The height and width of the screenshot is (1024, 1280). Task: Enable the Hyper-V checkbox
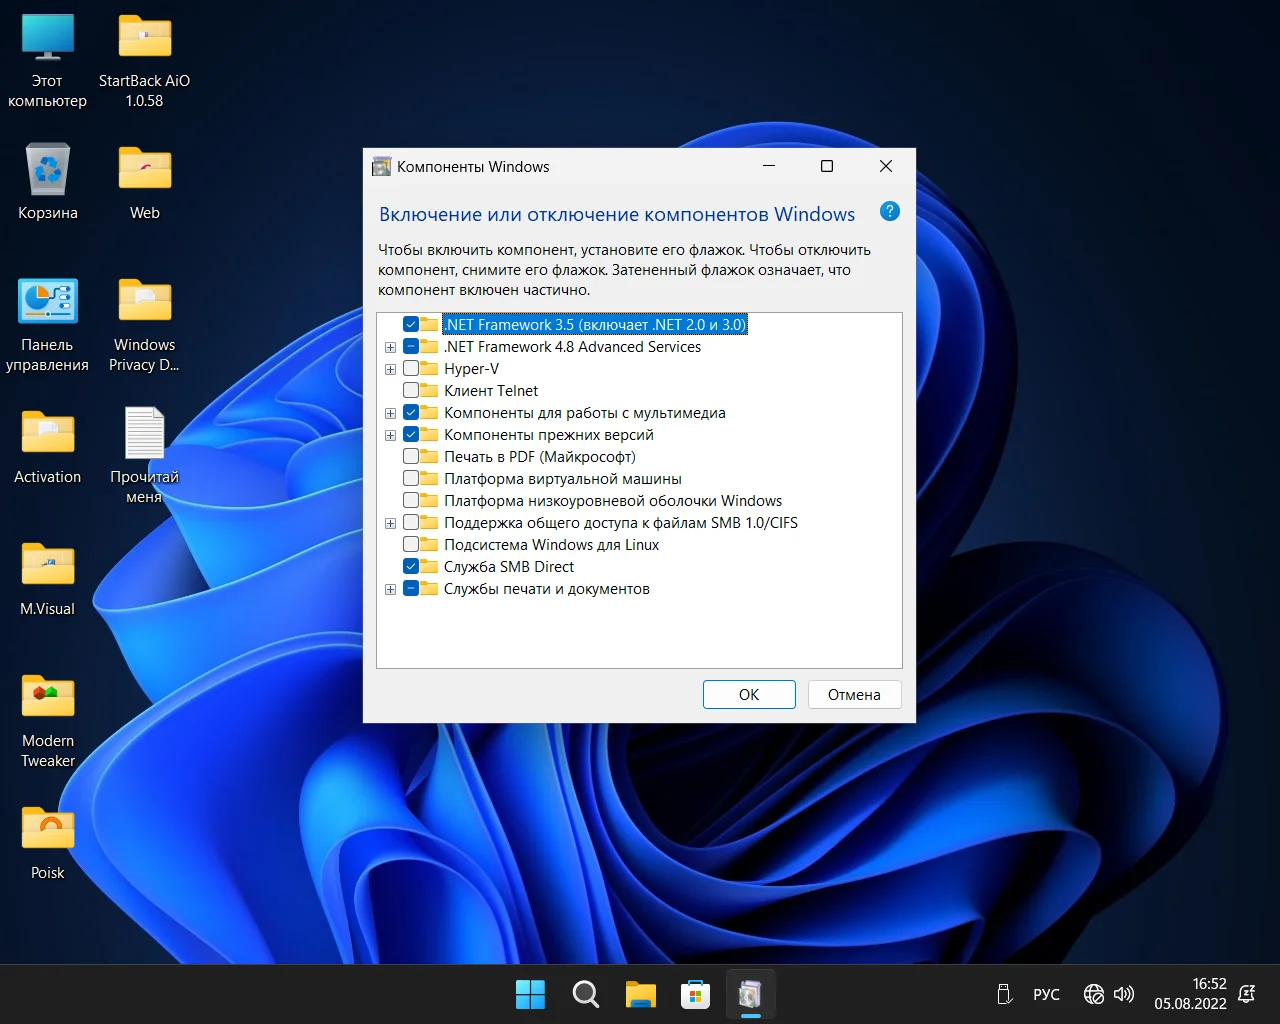(411, 369)
